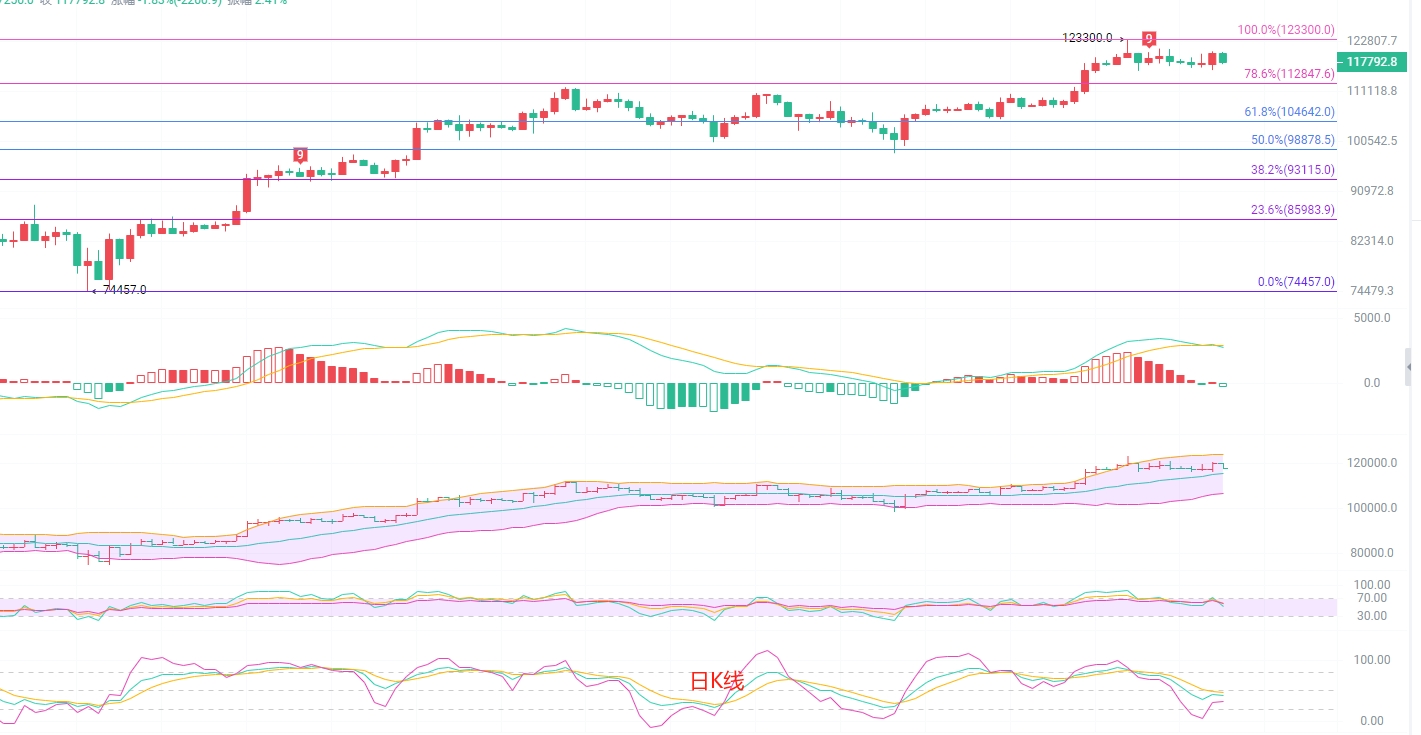Viewport: 1421px width, 735px height.
Task: Select the 78.6% (112847.6) Fibonacci label
Action: [x=1288, y=74]
